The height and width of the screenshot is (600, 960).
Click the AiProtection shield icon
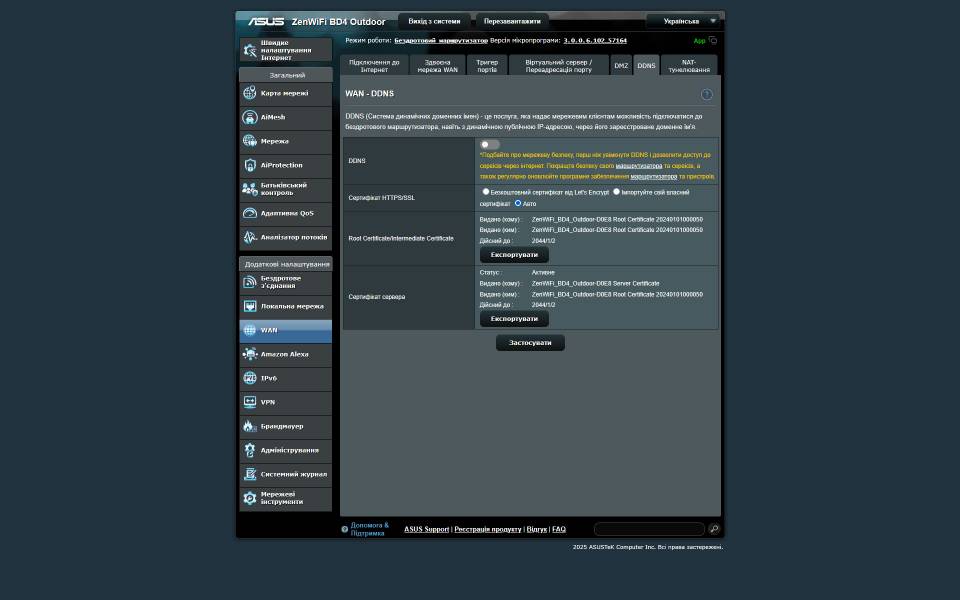click(x=250, y=165)
